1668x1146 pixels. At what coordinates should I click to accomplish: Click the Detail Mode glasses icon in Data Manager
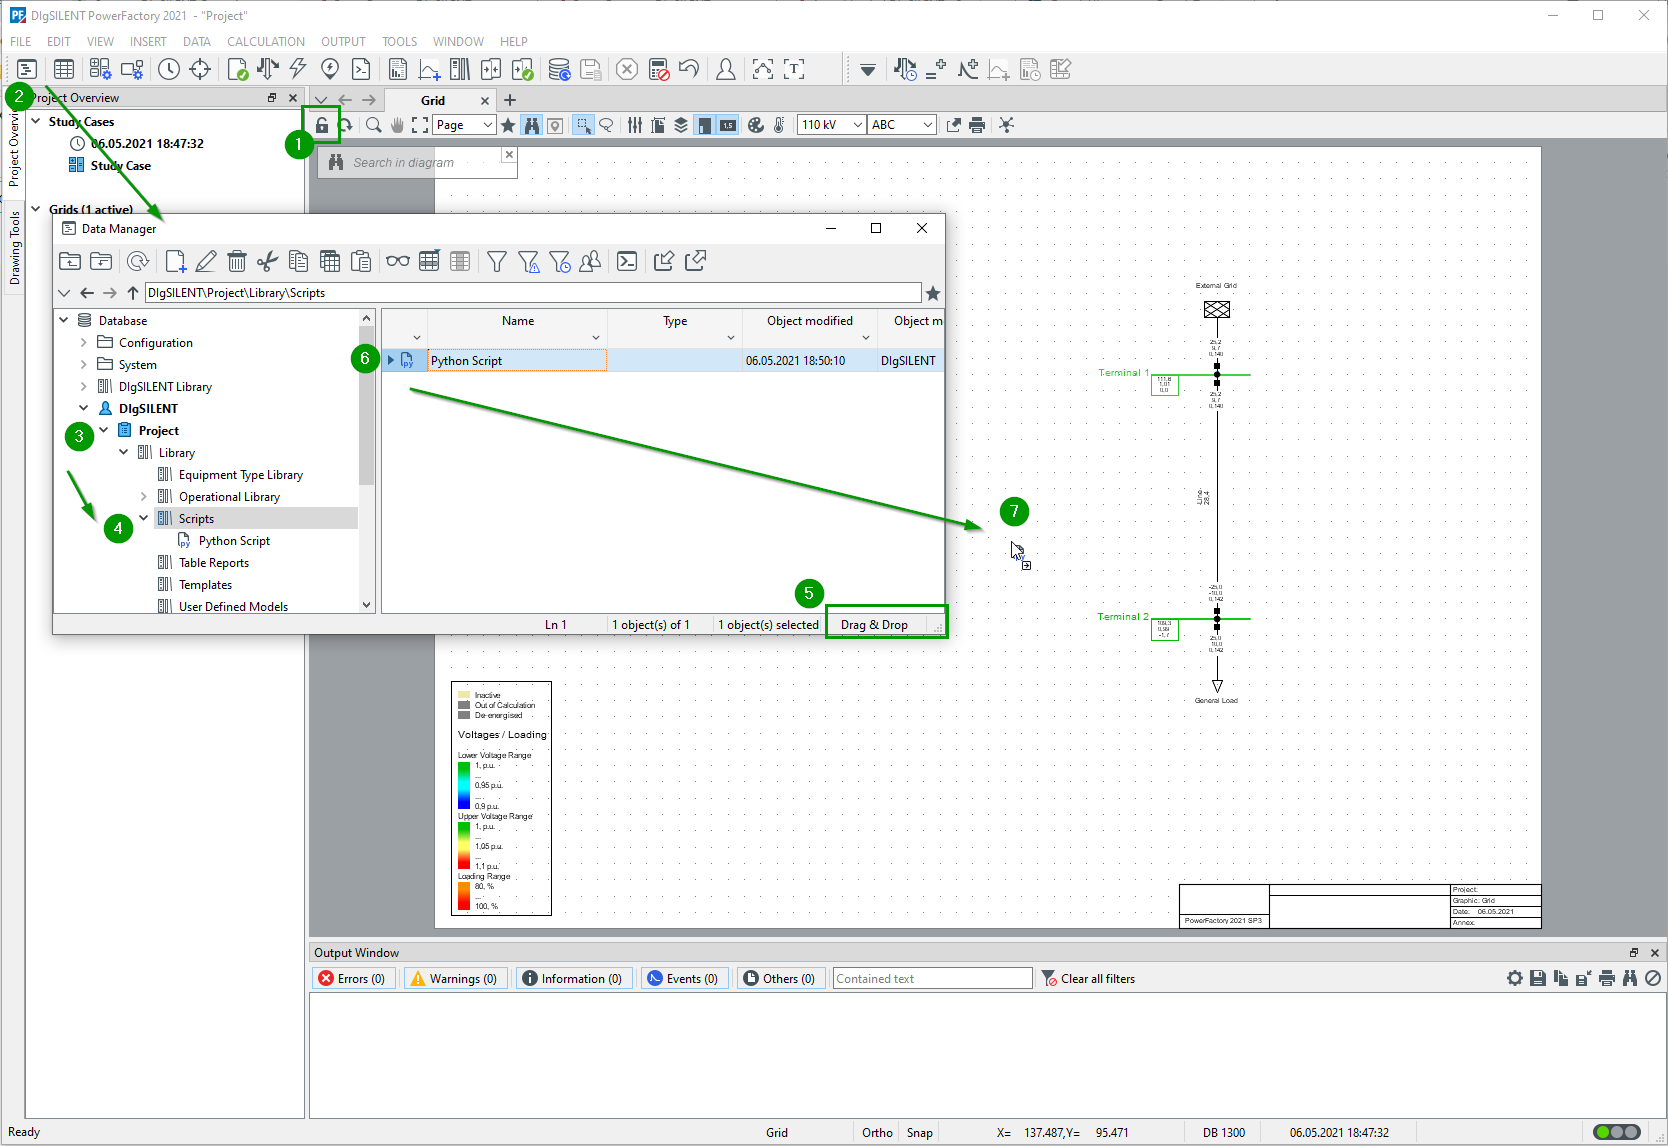pyautogui.click(x=398, y=261)
